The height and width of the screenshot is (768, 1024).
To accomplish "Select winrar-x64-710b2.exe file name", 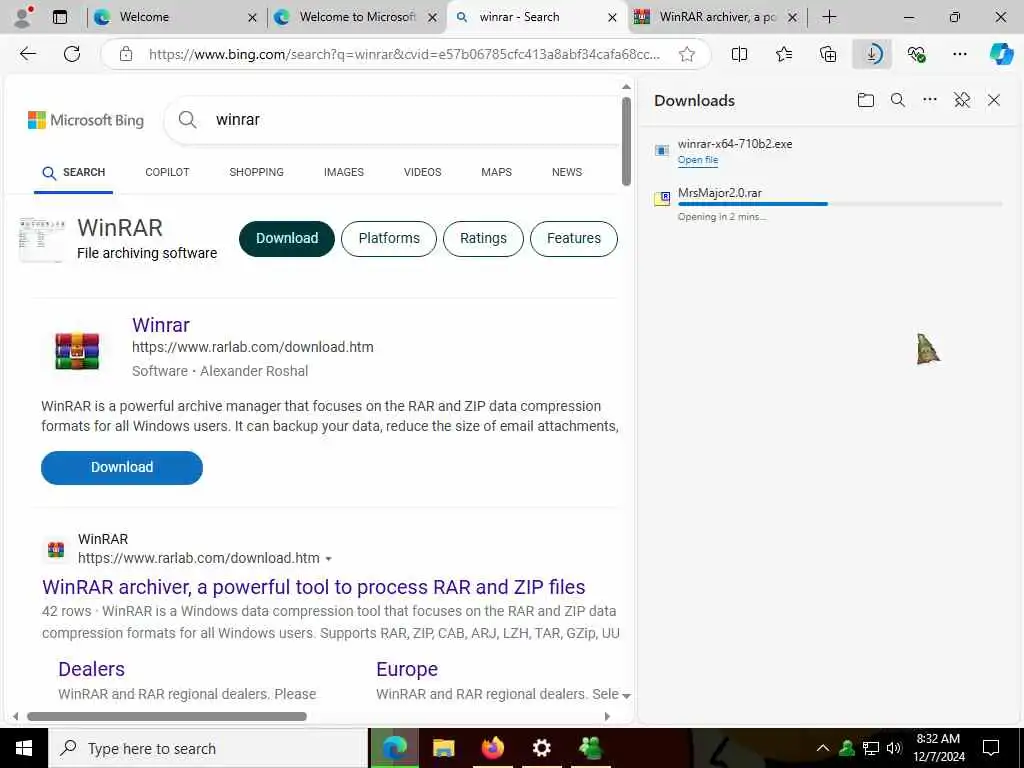I will pyautogui.click(x=735, y=144).
